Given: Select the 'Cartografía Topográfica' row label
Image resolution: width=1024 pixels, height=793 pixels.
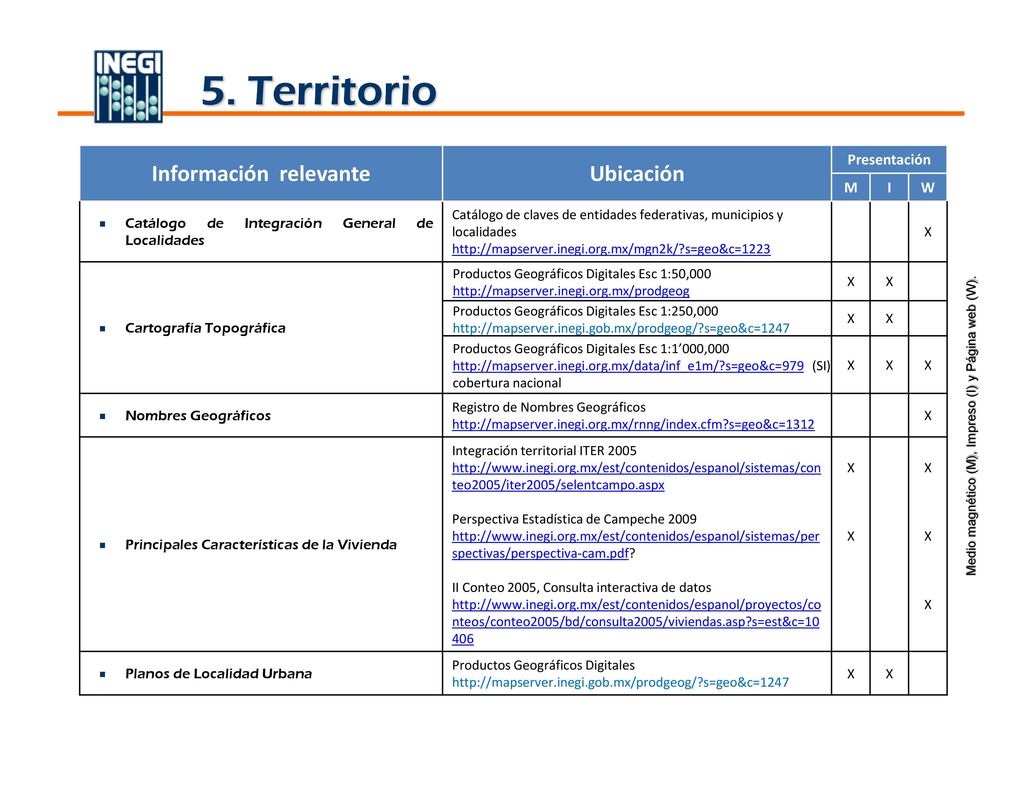Looking at the screenshot, I should 205,328.
